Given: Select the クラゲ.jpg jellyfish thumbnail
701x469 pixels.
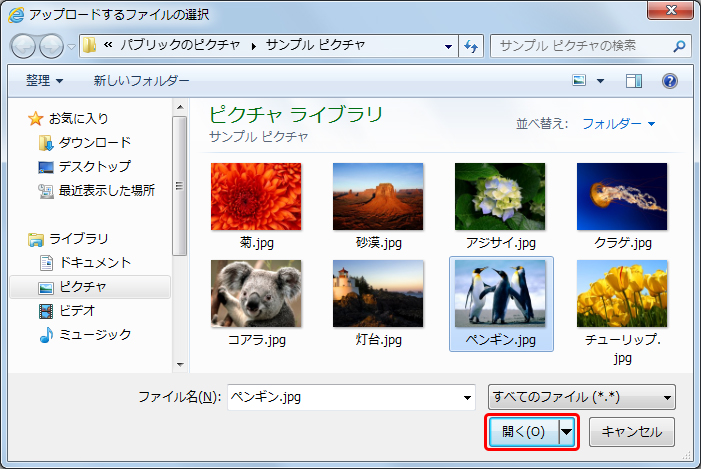Looking at the screenshot, I should point(621,197).
